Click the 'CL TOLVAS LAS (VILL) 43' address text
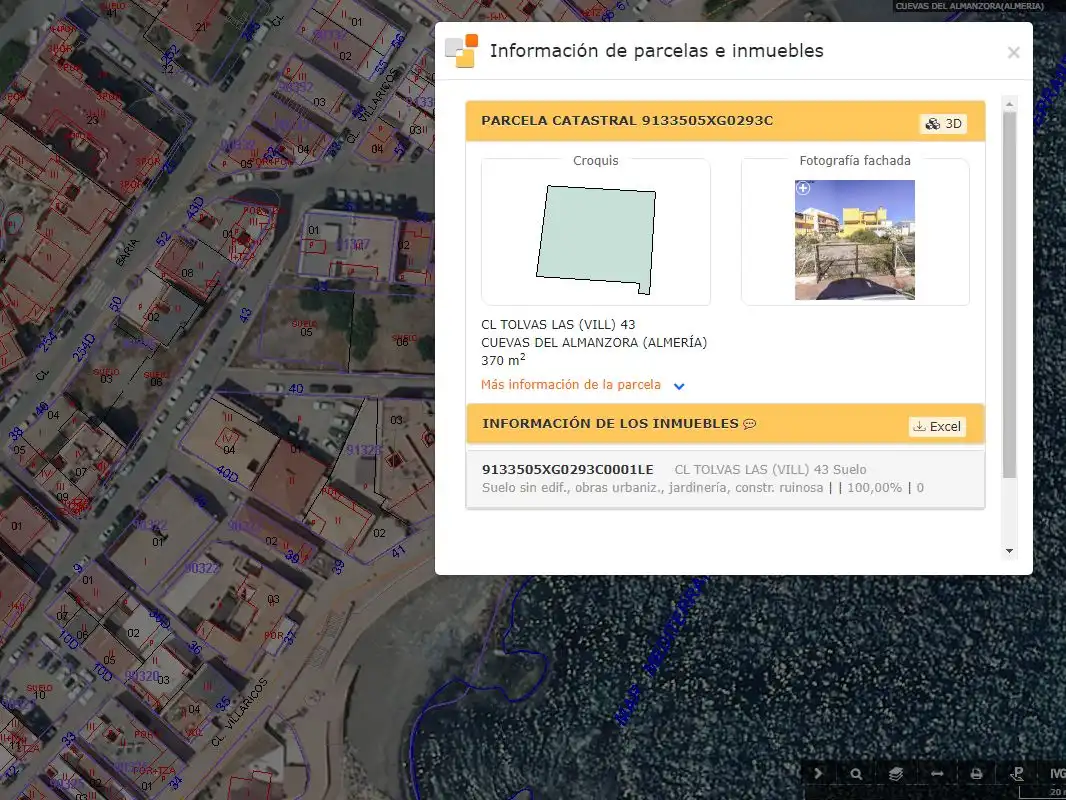This screenshot has height=800, width=1066. [558, 324]
